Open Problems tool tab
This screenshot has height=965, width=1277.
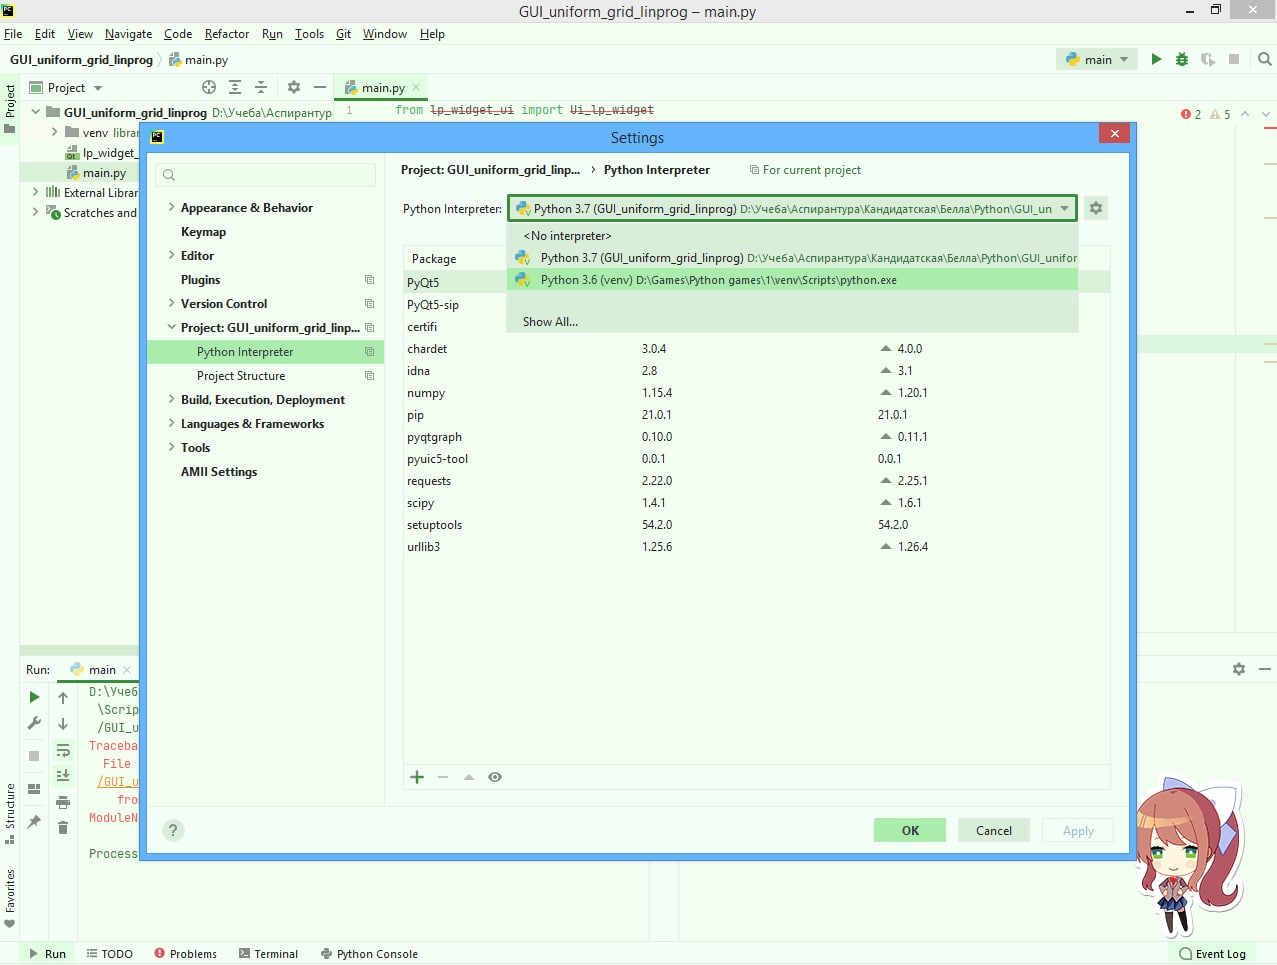click(x=185, y=953)
